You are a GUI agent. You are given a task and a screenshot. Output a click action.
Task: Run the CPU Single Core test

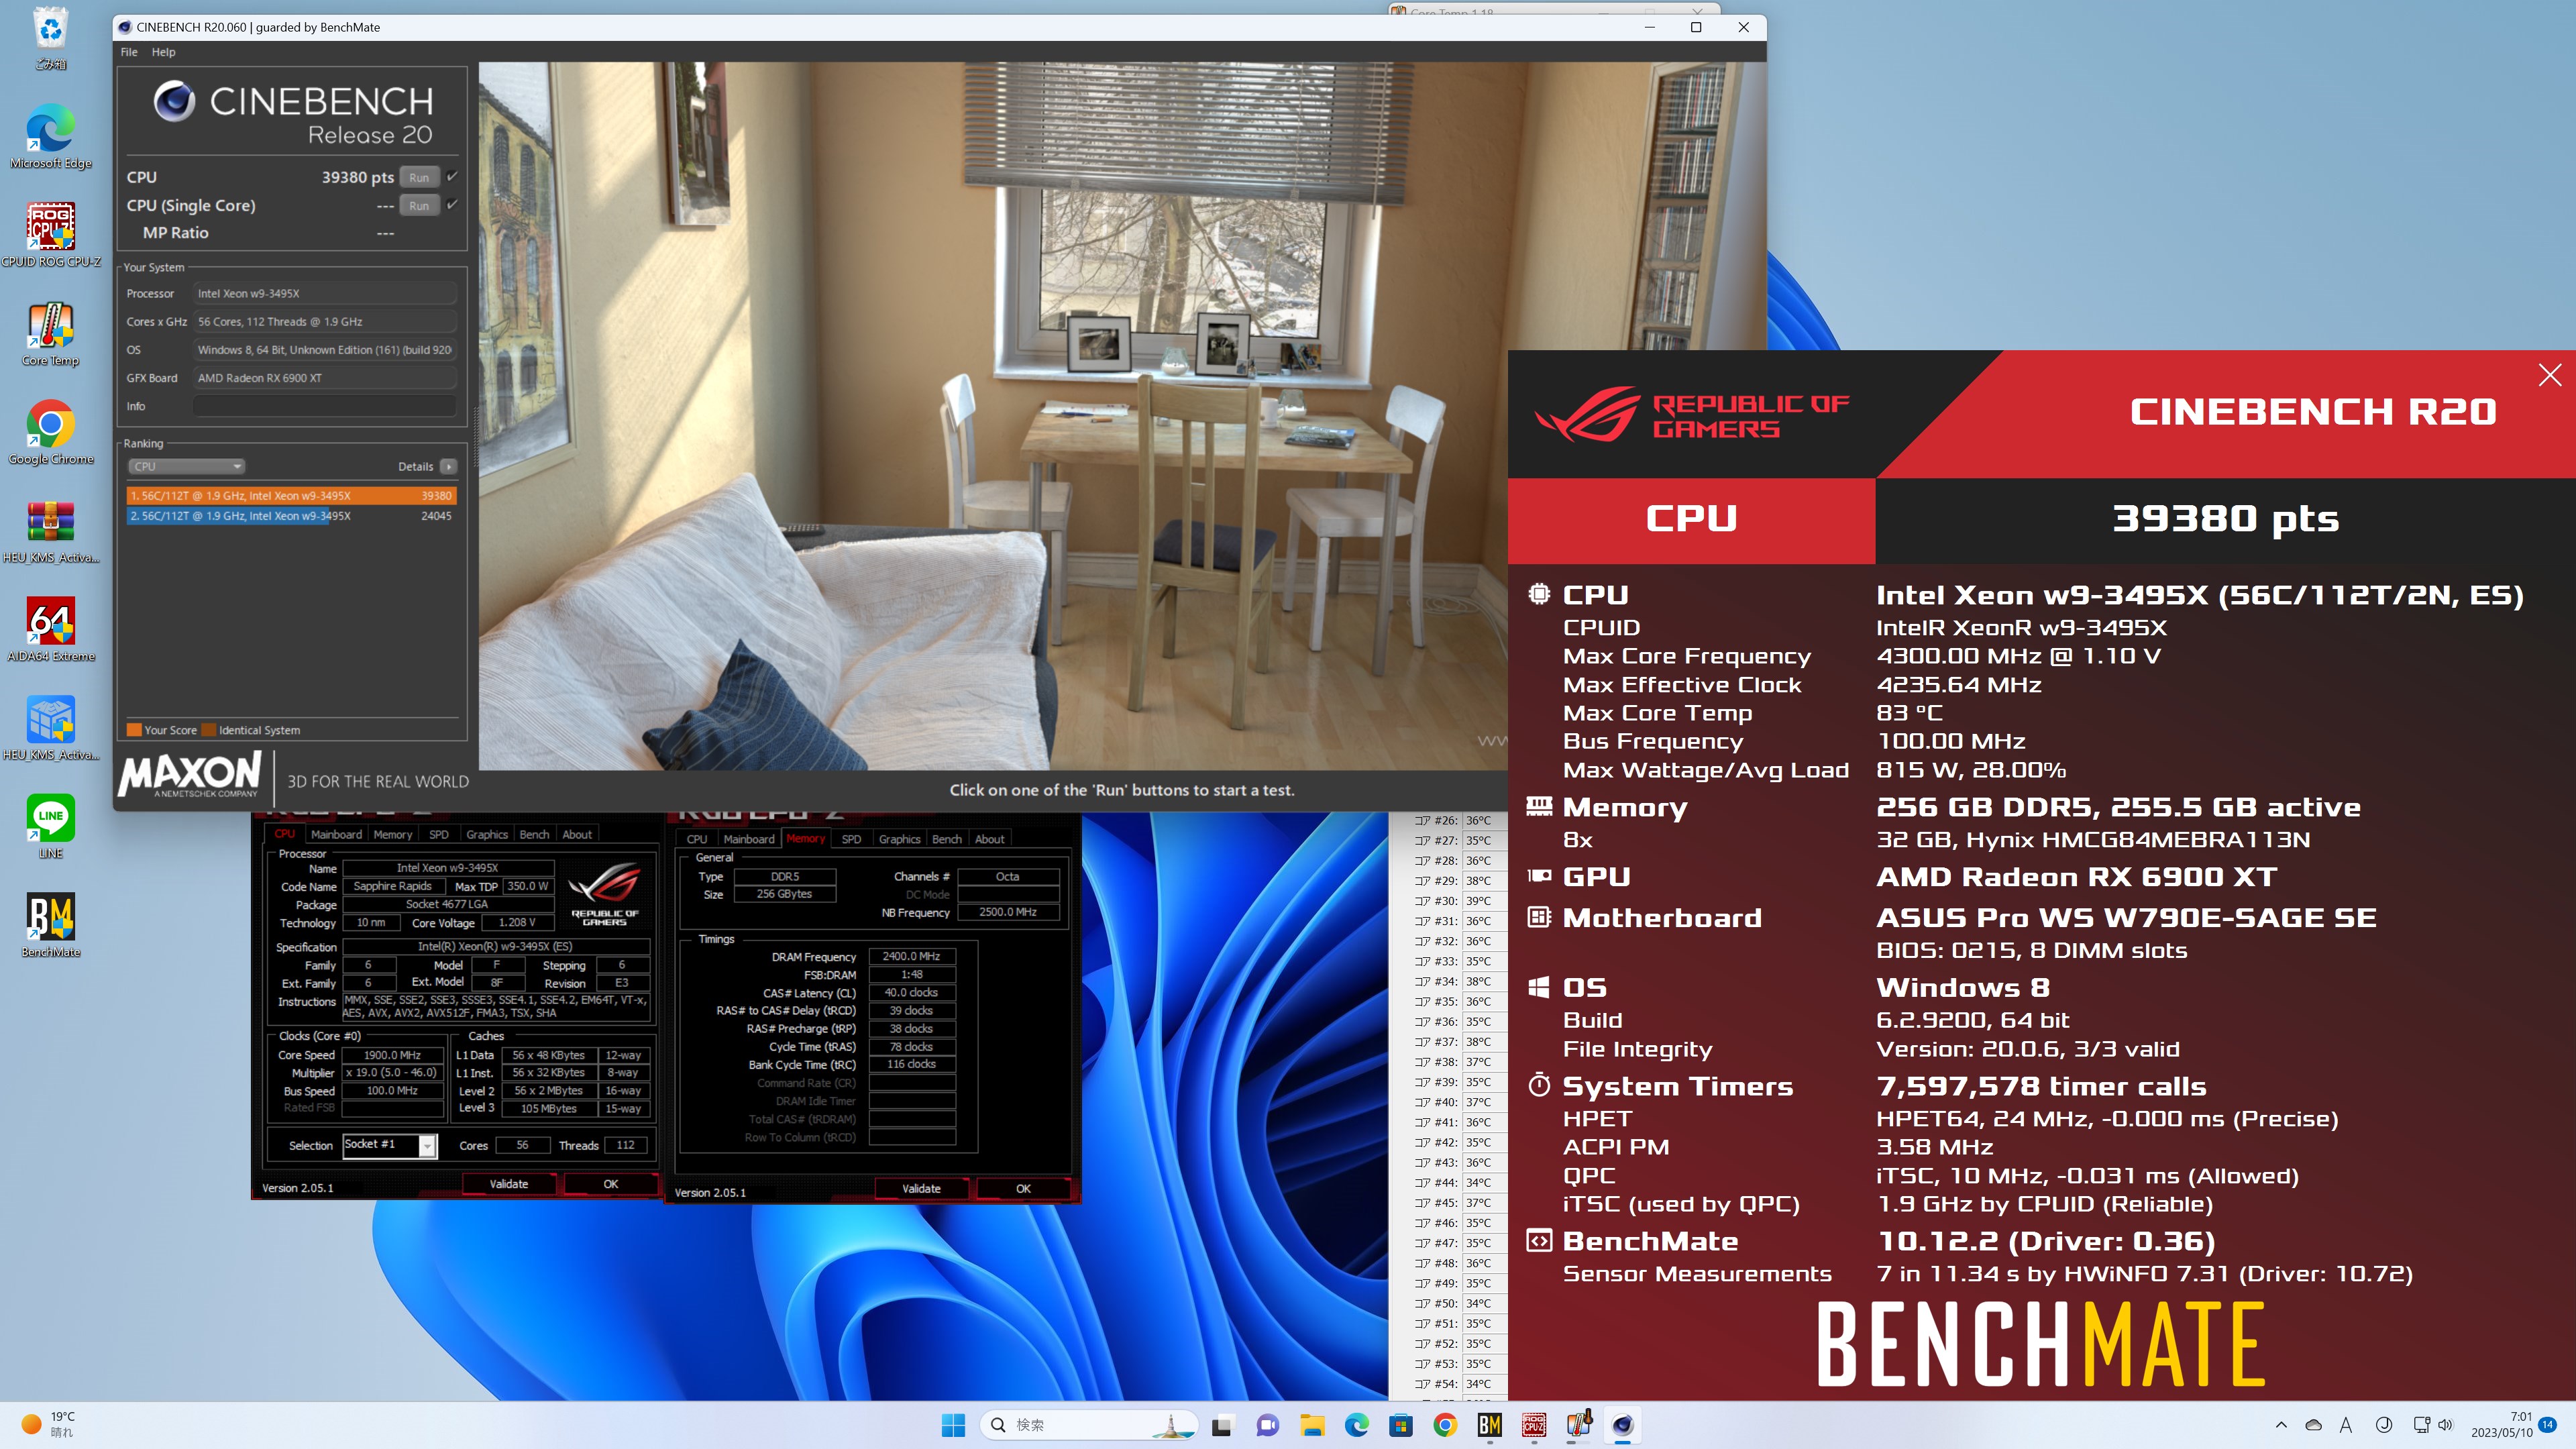[x=419, y=205]
